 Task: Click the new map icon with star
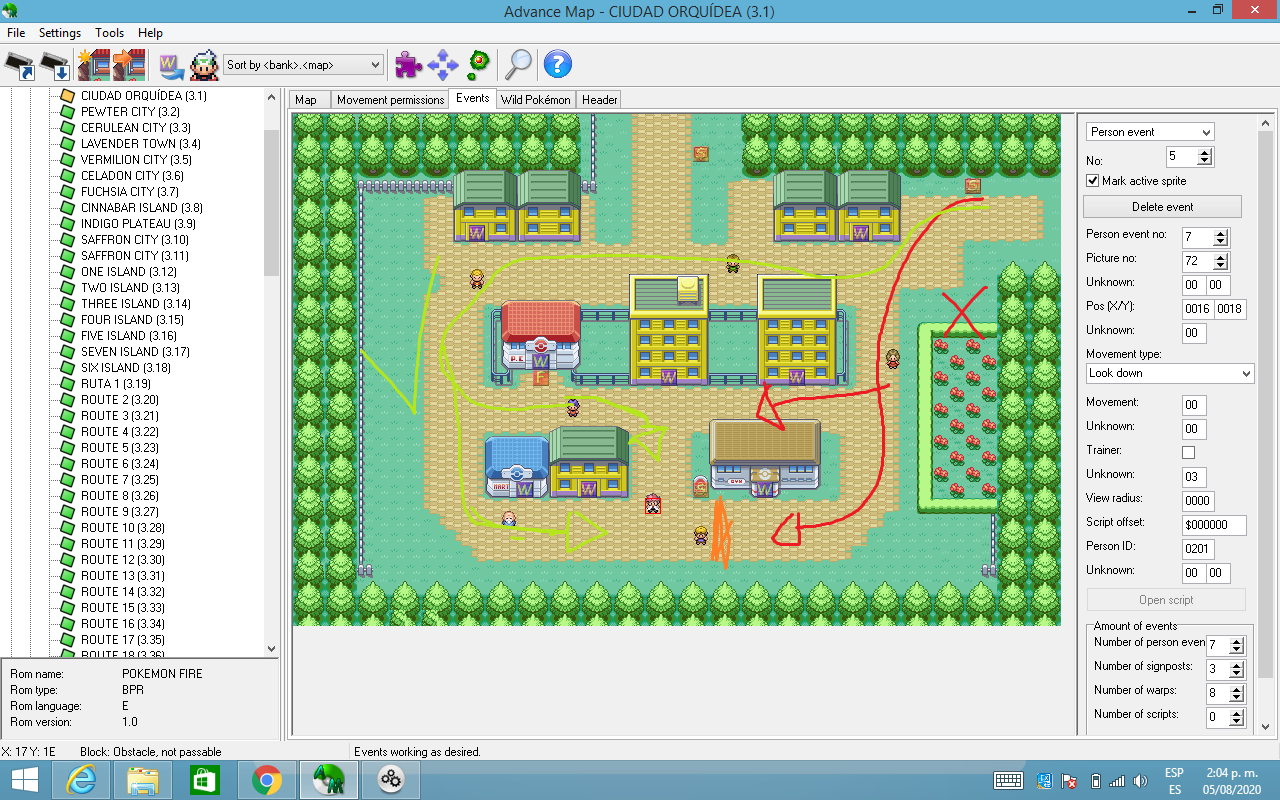93,65
